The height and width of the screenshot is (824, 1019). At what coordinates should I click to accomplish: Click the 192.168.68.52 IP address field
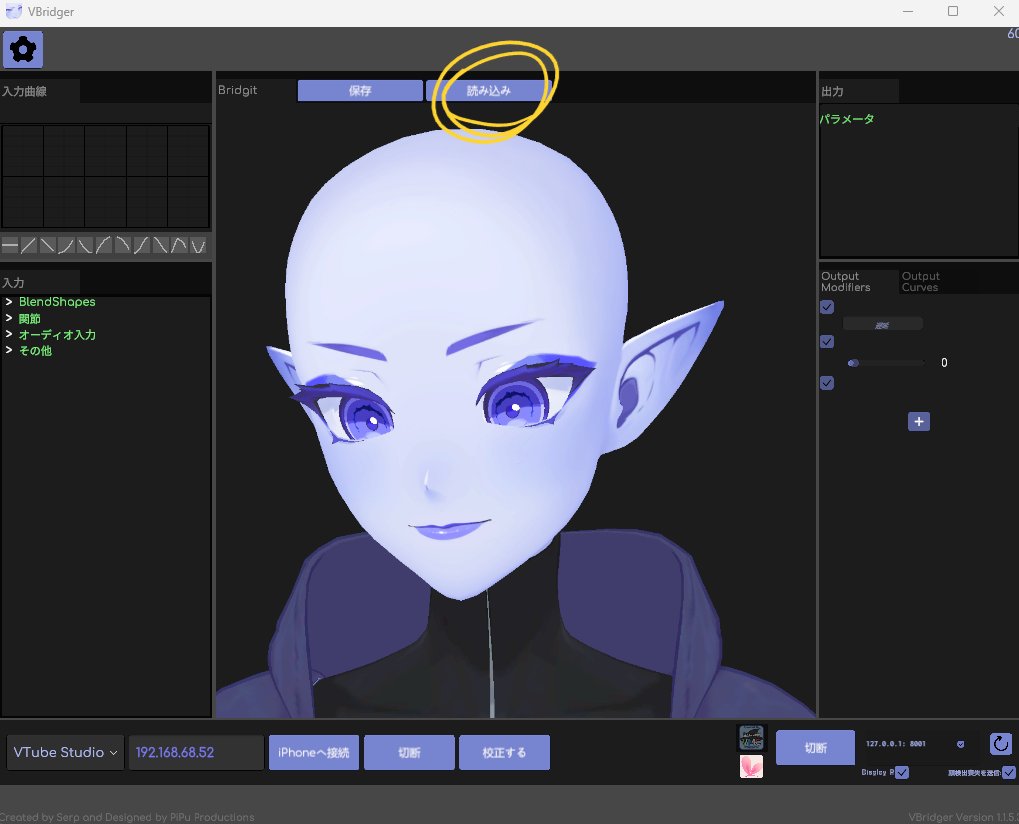pos(196,753)
